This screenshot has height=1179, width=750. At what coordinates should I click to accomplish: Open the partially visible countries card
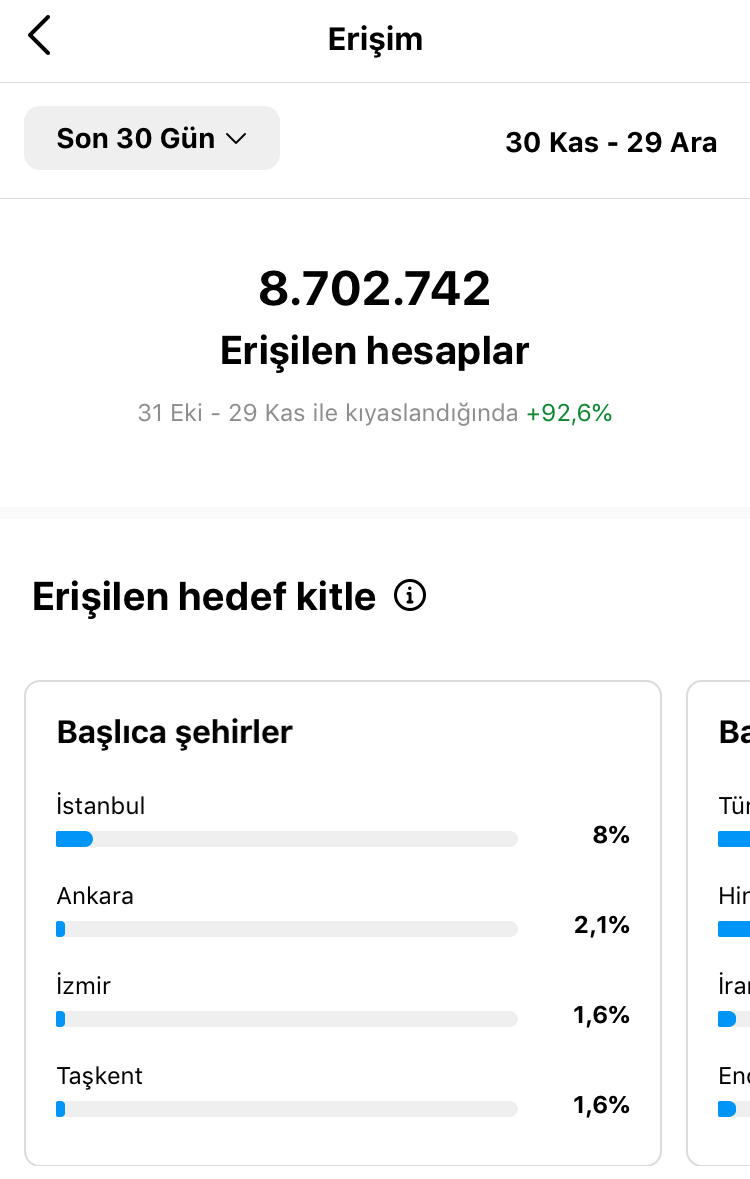(x=718, y=923)
